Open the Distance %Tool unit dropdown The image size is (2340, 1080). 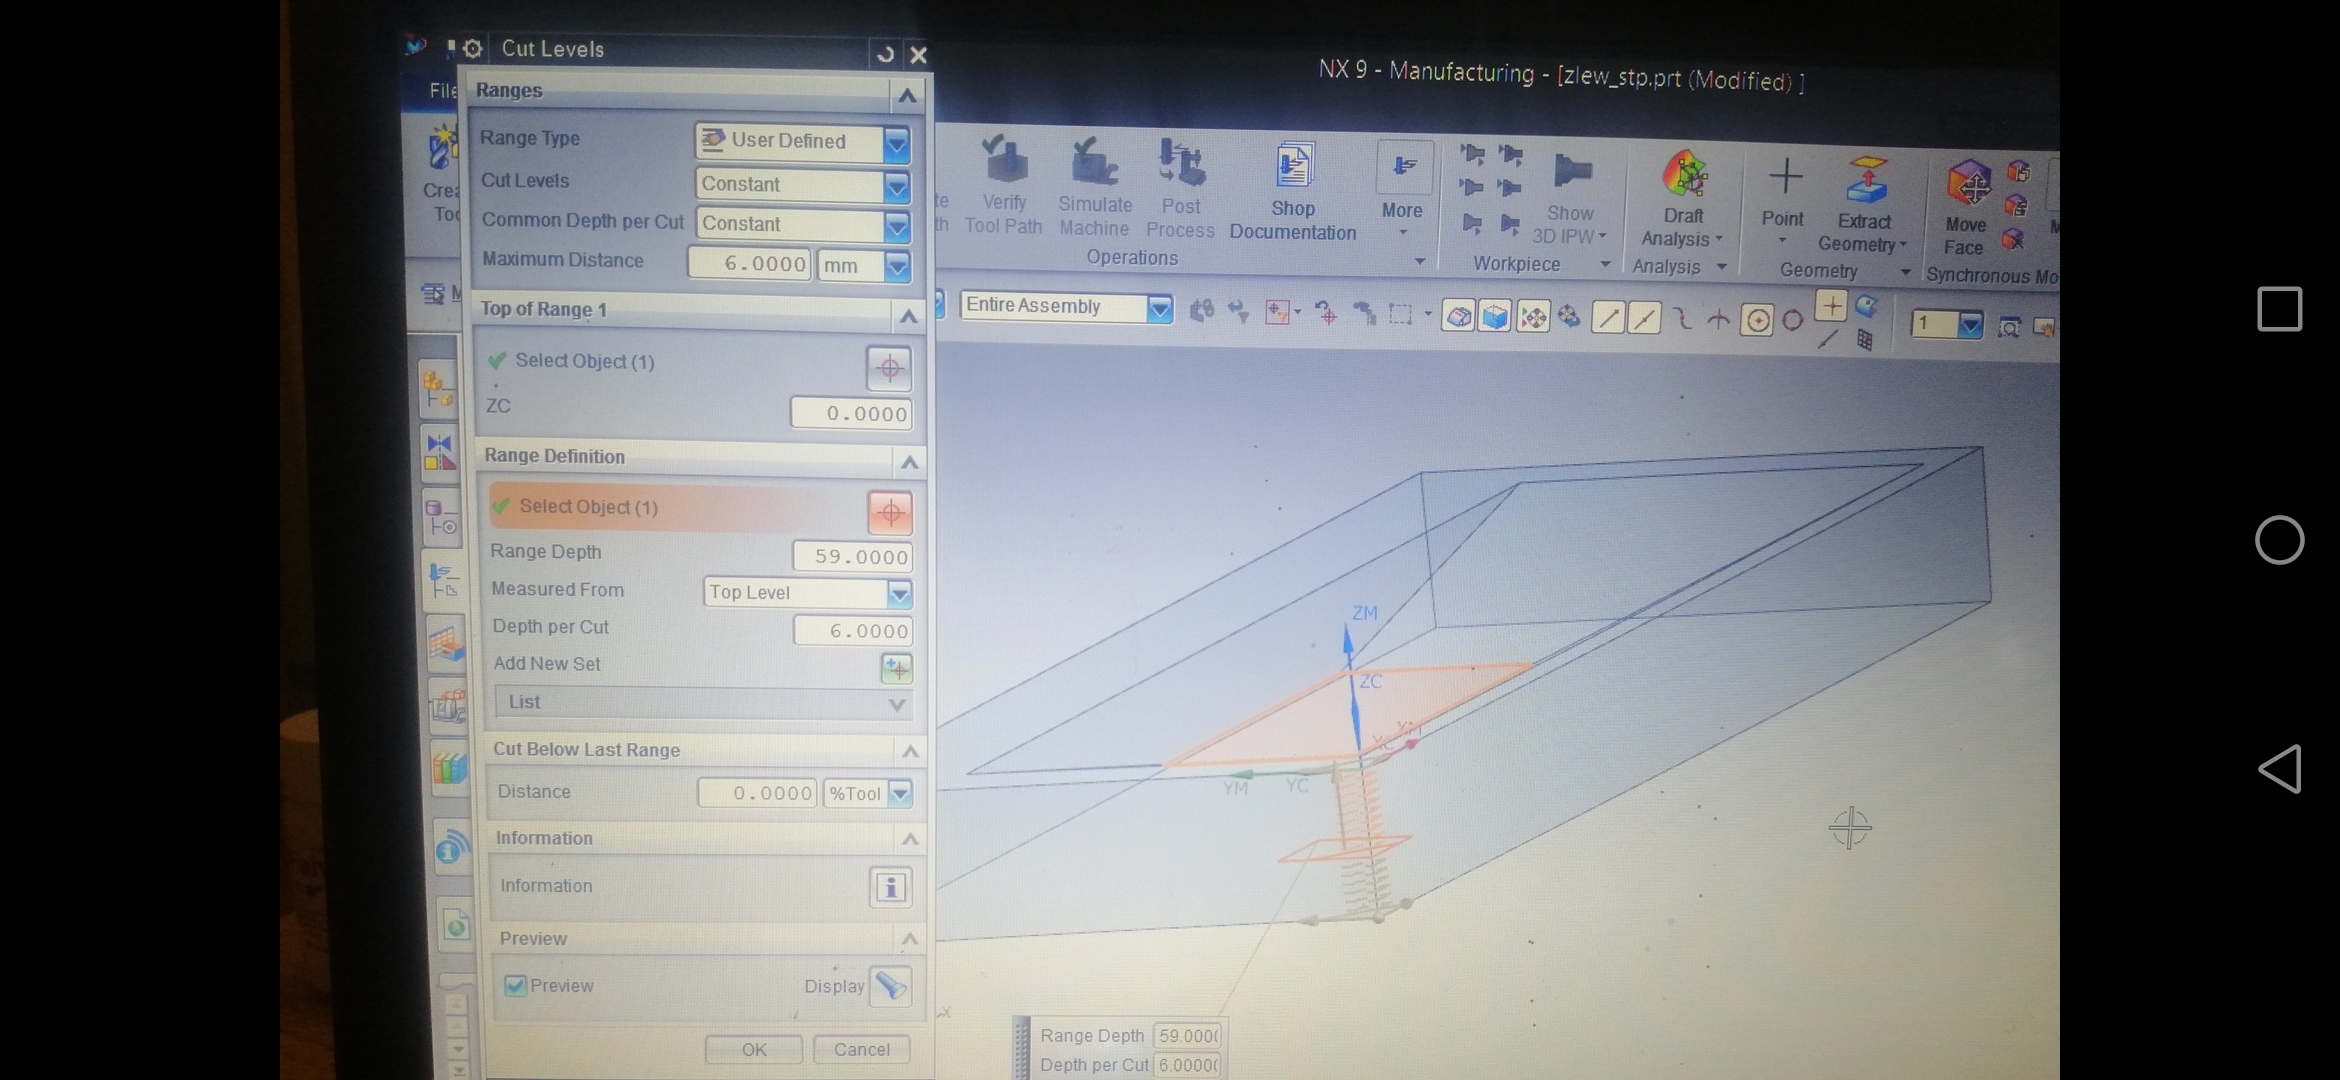pos(900,794)
